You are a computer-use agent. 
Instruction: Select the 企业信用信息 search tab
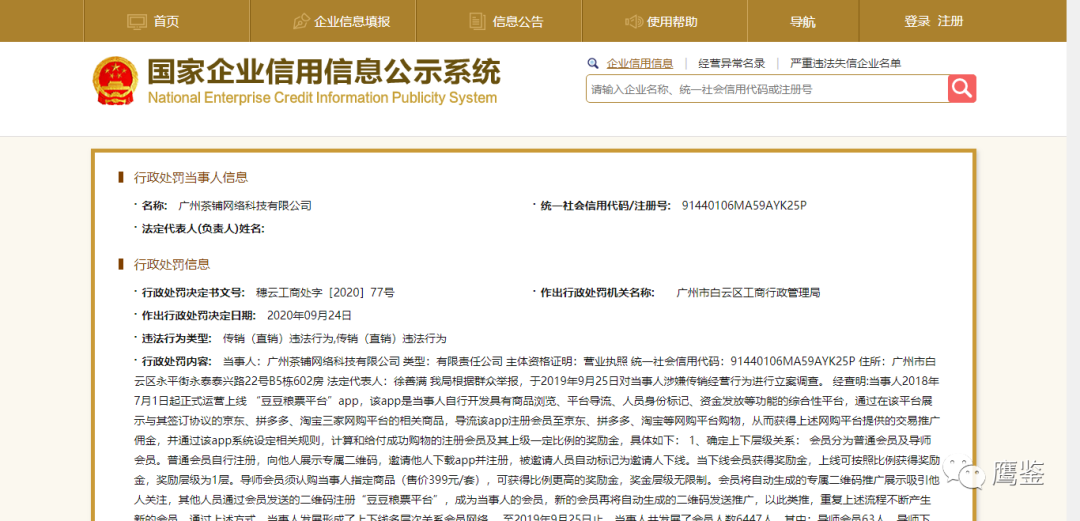pyautogui.click(x=639, y=63)
